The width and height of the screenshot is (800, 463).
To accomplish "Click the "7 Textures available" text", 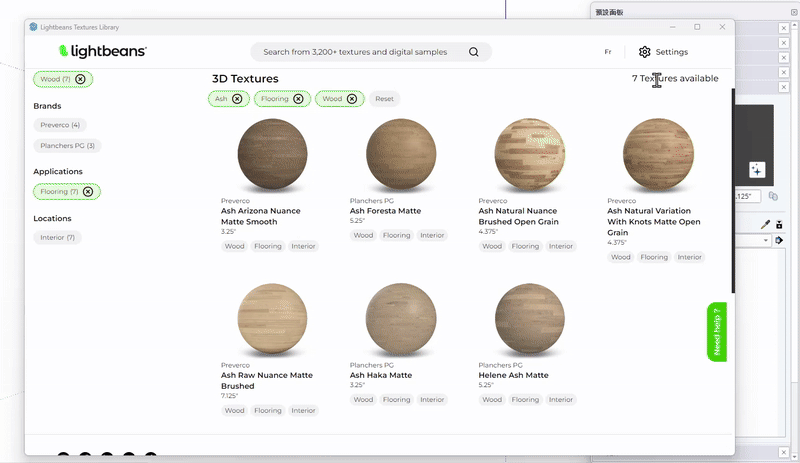I will (x=675, y=79).
